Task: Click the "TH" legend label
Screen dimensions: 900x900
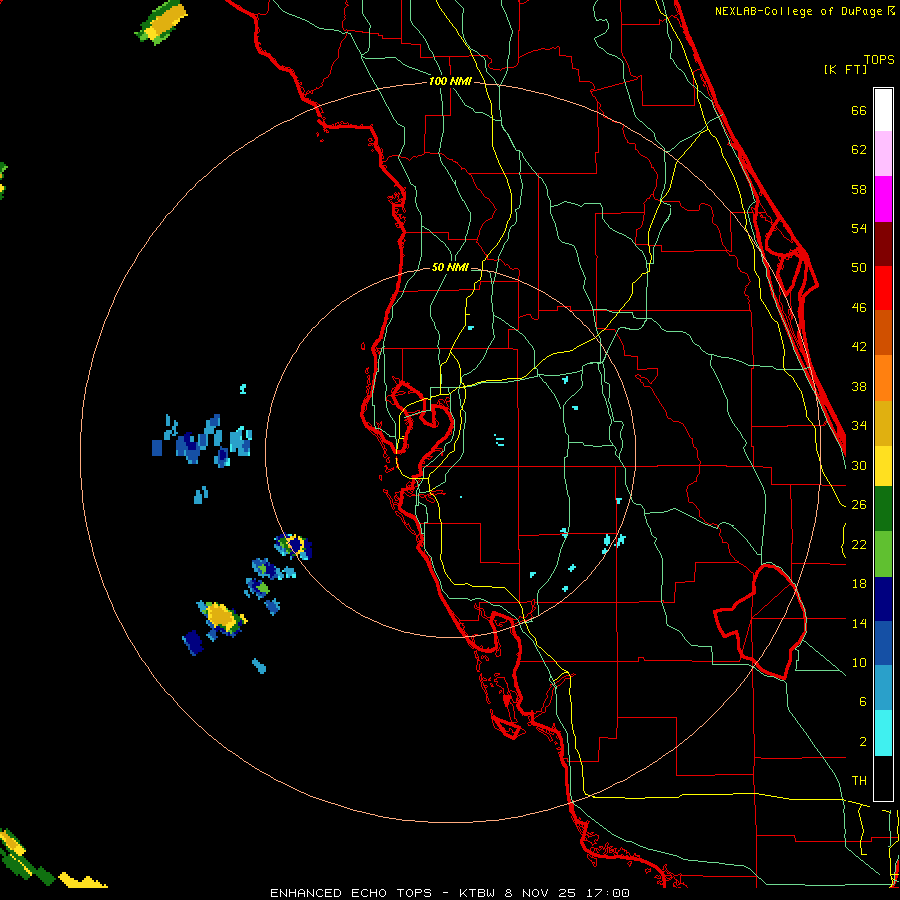Action: 859,781
